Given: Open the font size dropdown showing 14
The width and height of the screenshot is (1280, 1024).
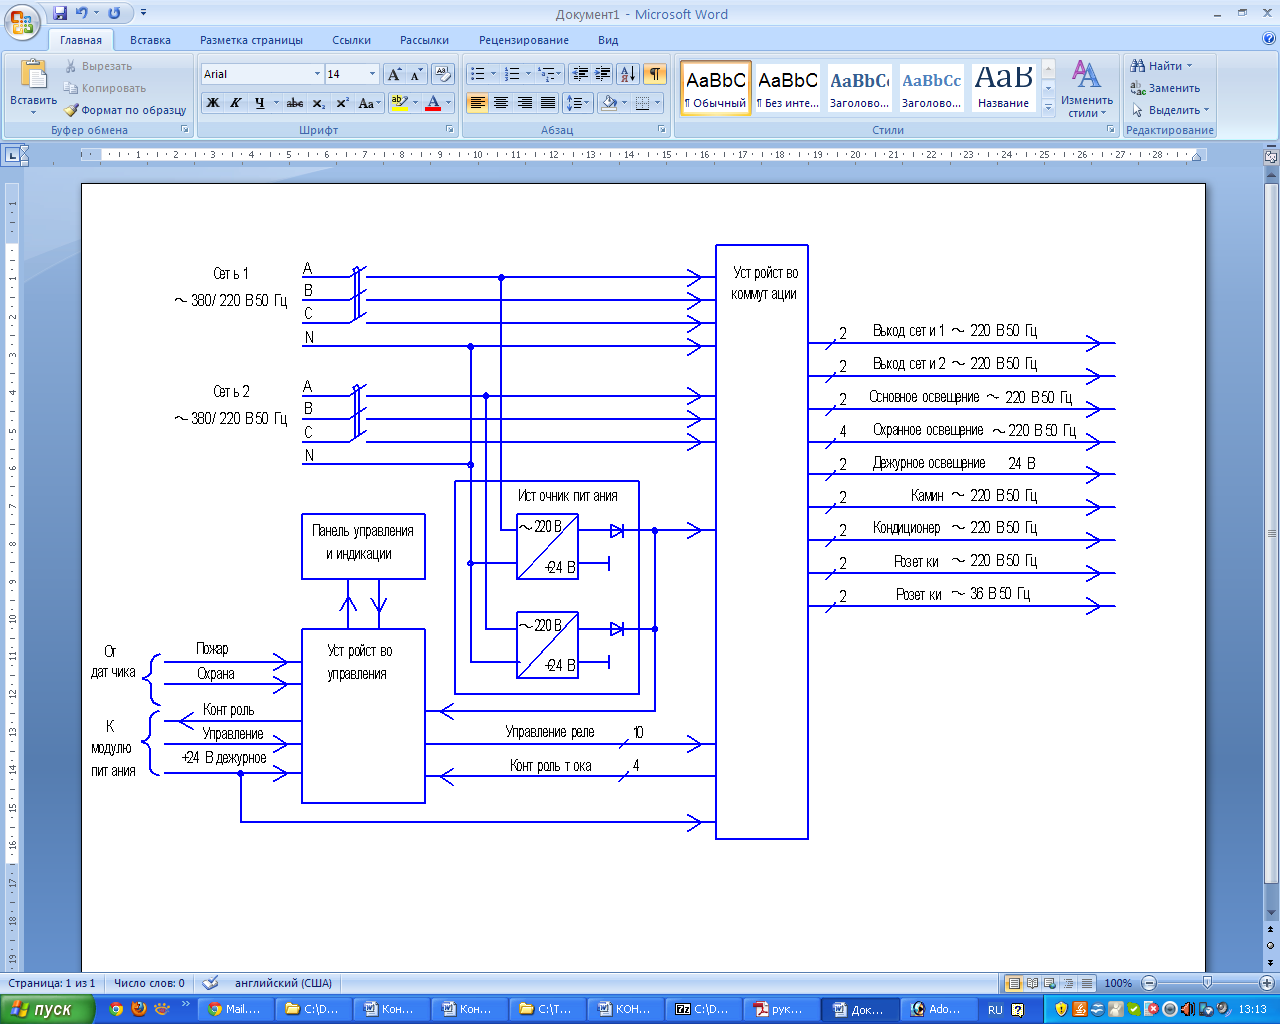Looking at the screenshot, I should (372, 74).
